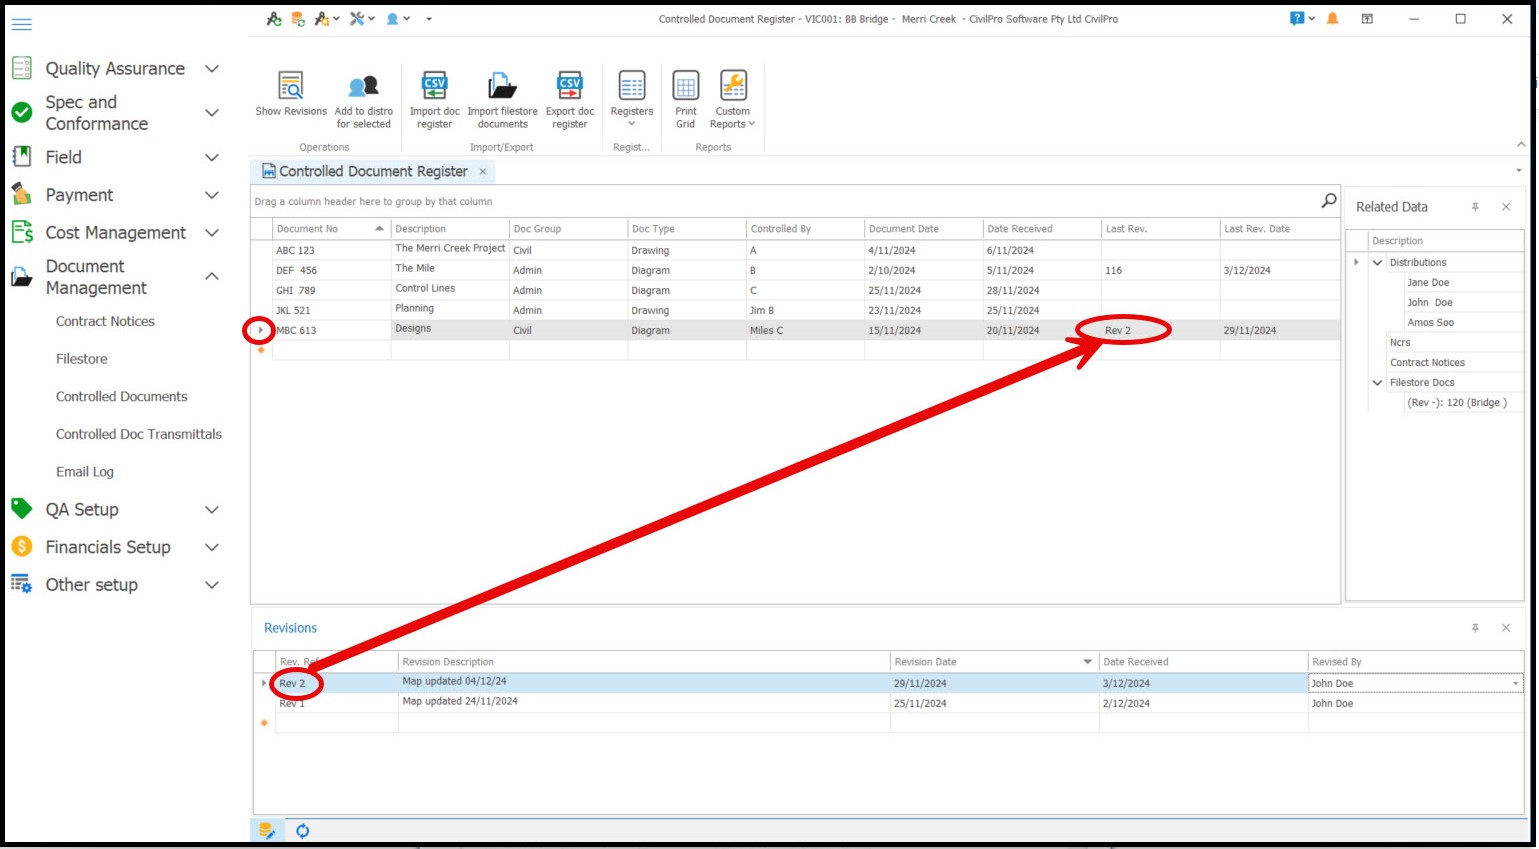This screenshot has width=1539, height=849.
Task: Open the Registers dropdown
Action: (x=631, y=100)
